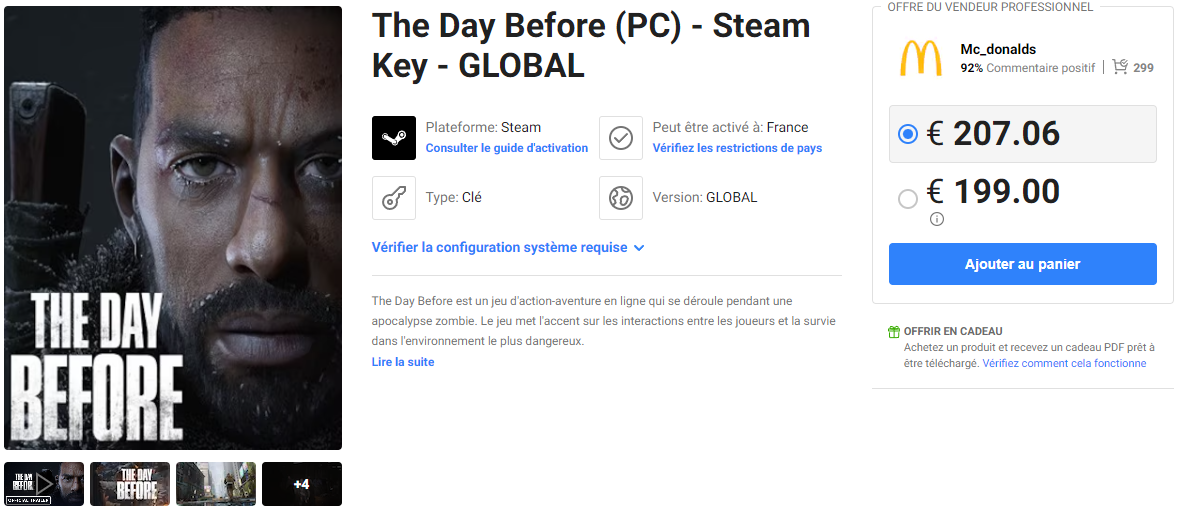
Task: Click the cart sales count icon
Action: 1121,67
